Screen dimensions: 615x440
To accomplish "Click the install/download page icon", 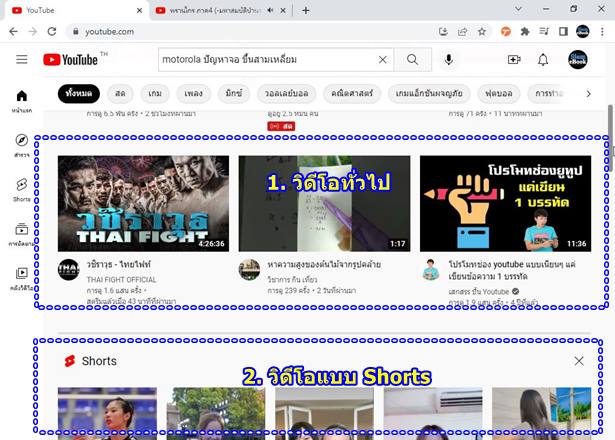I will [x=443, y=31].
